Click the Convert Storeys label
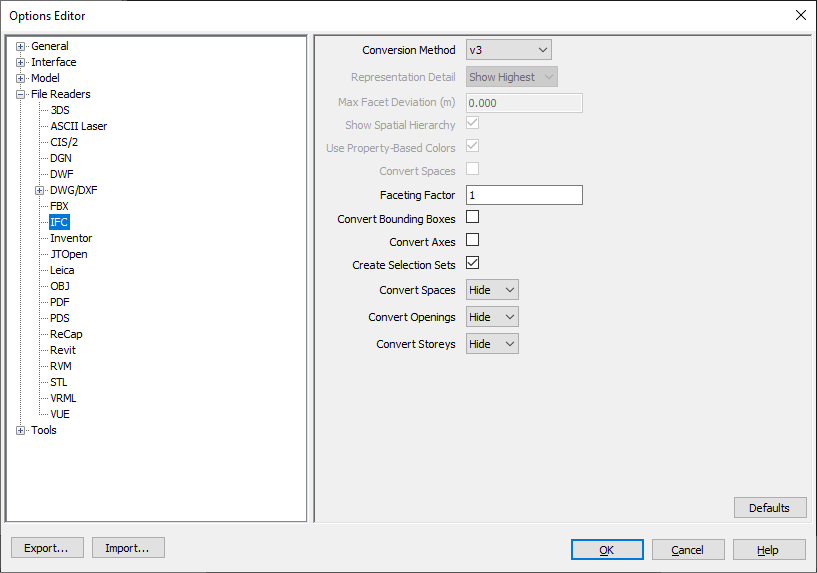Viewport: 817px width, 573px height. click(x=416, y=344)
